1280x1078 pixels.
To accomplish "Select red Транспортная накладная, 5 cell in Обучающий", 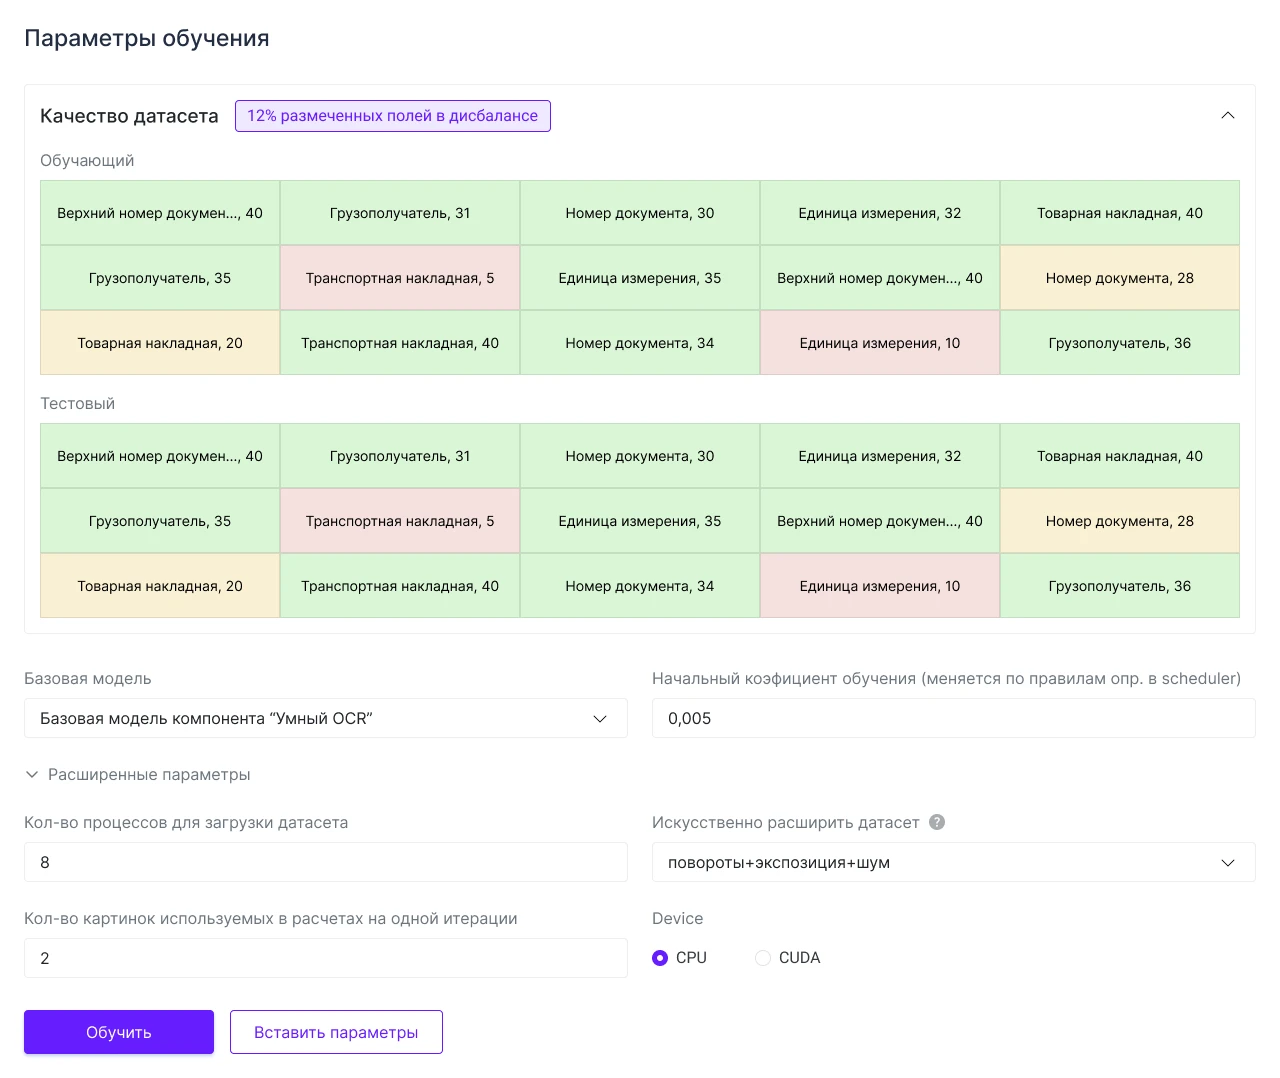I will (400, 278).
